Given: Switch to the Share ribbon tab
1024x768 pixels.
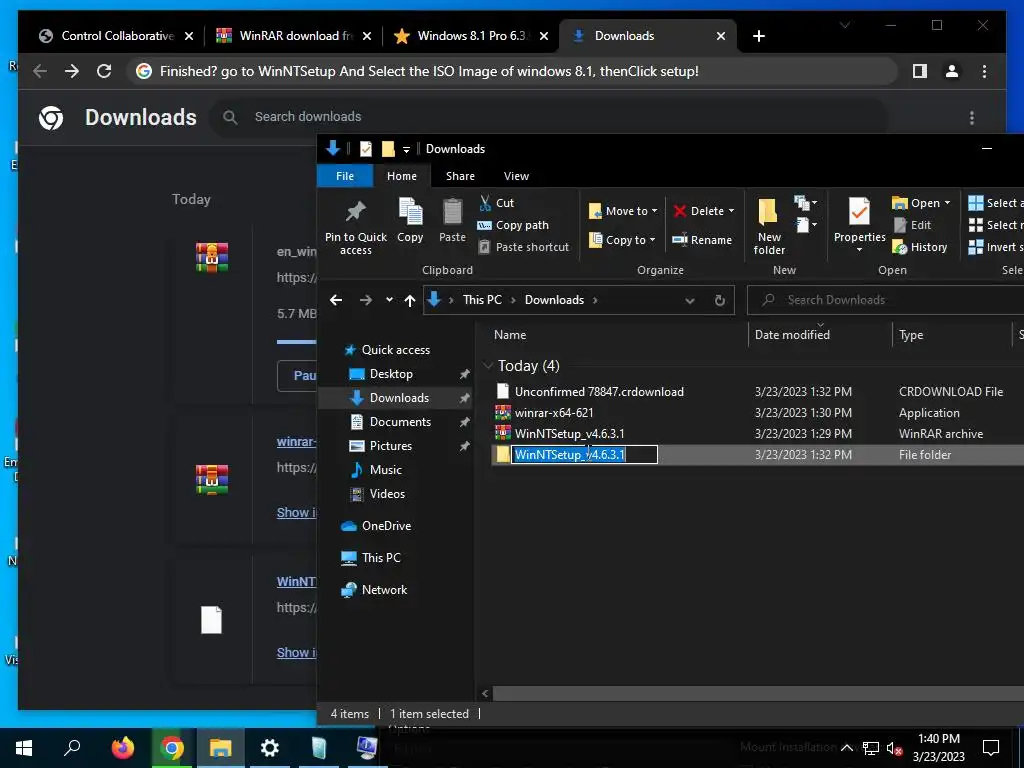Looking at the screenshot, I should [460, 176].
